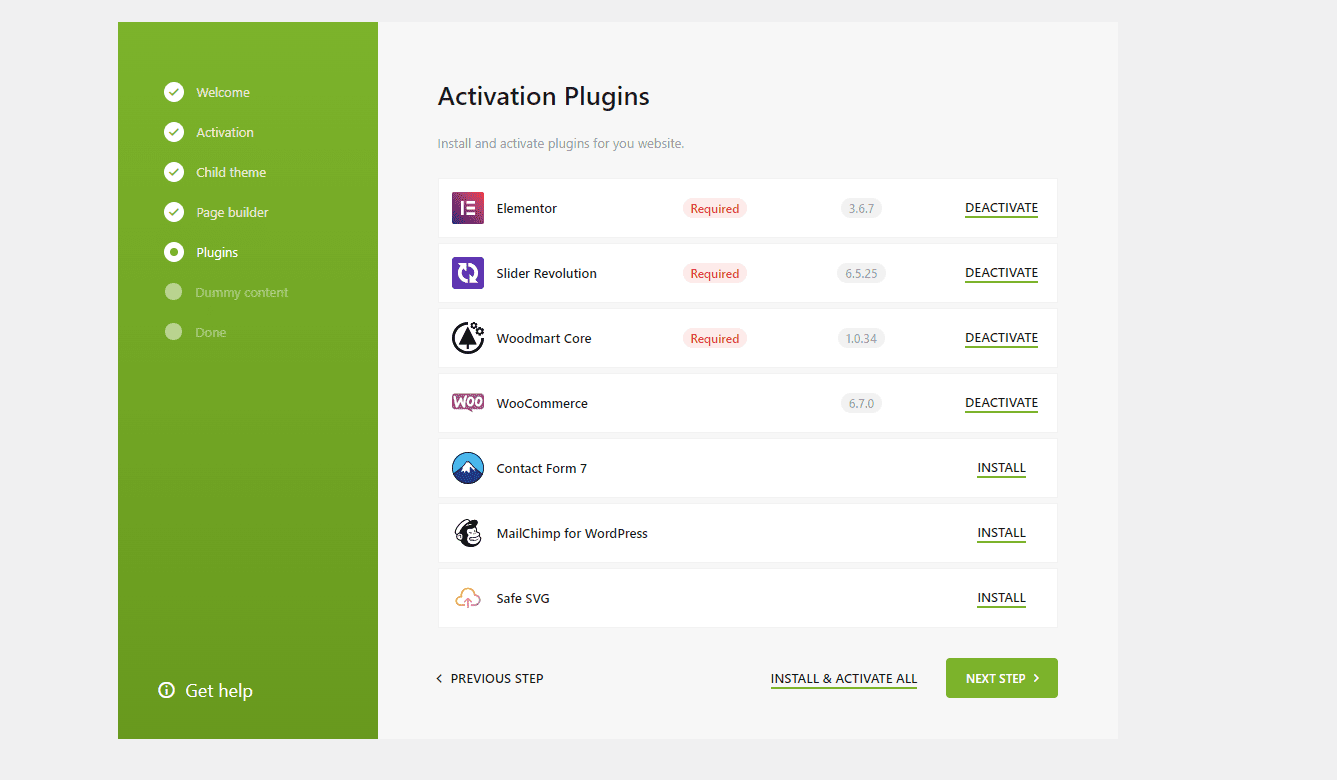The image size is (1337, 780).
Task: Click the Get help info icon
Action: point(166,690)
